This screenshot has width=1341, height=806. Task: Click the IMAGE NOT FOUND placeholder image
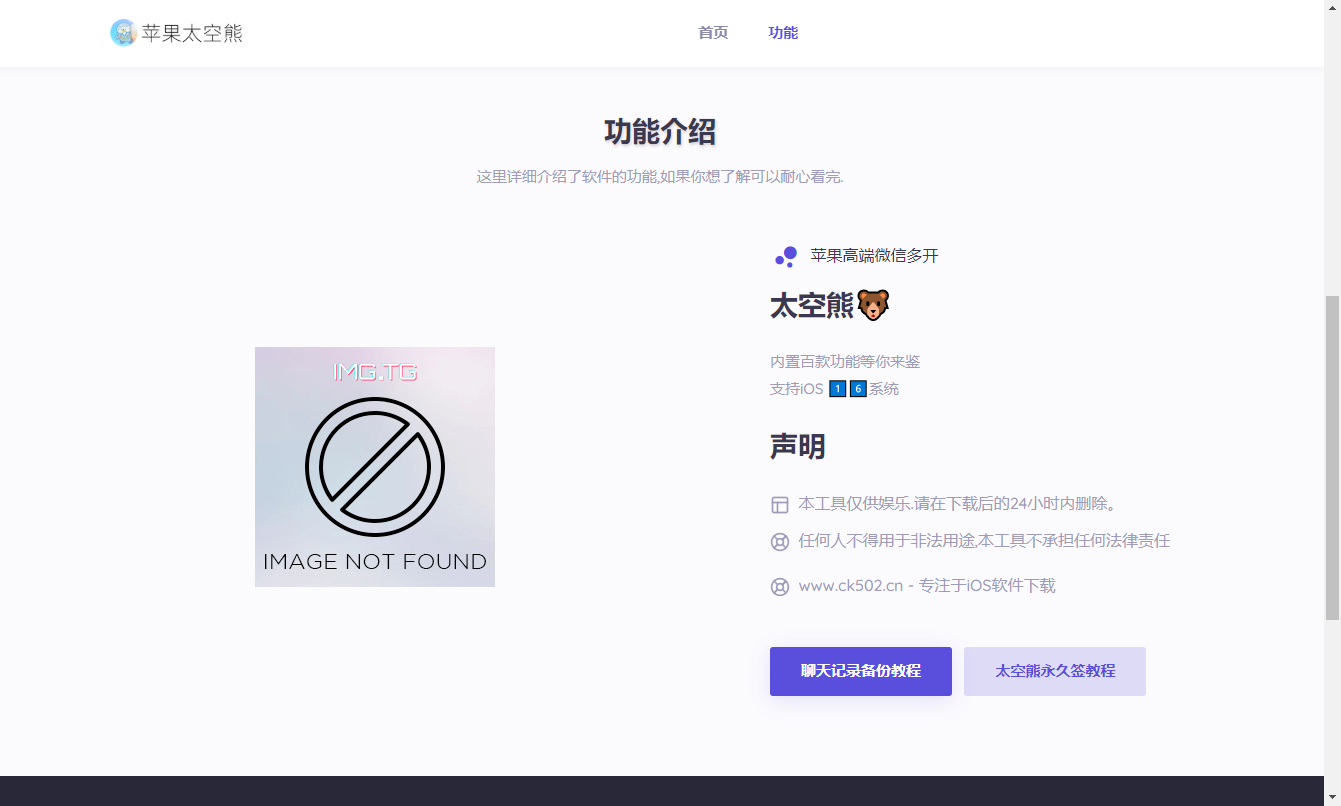click(375, 467)
